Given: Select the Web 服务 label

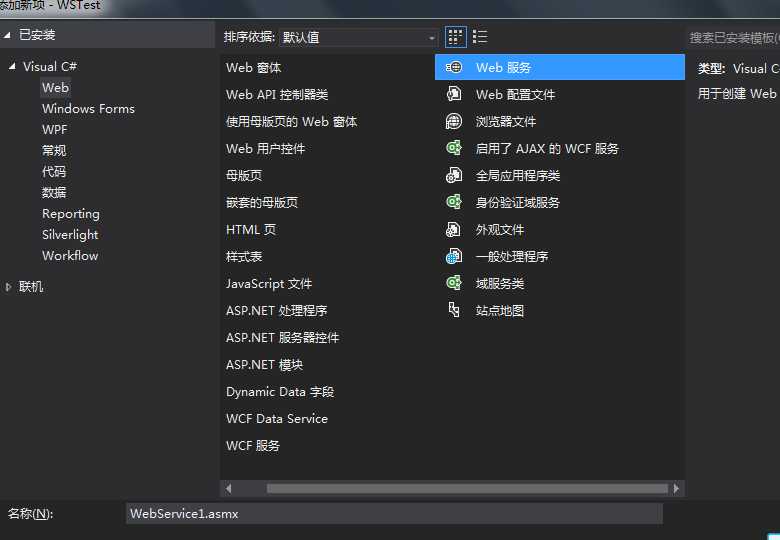Looking at the screenshot, I should pos(503,68).
